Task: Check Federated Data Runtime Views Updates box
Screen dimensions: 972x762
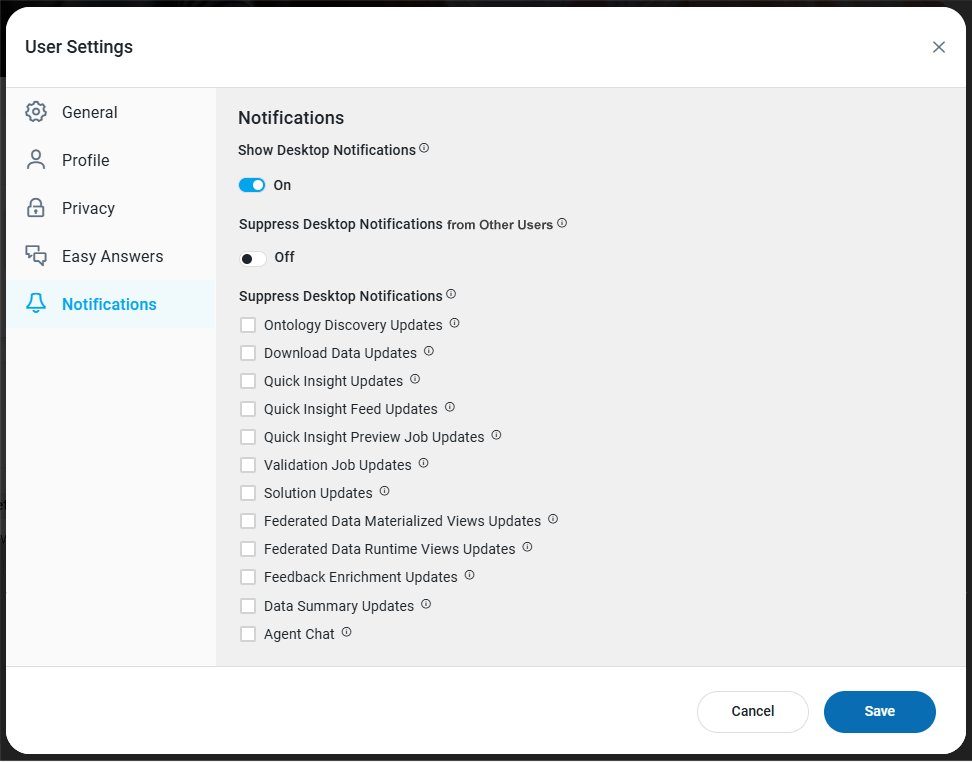Action: (248, 549)
